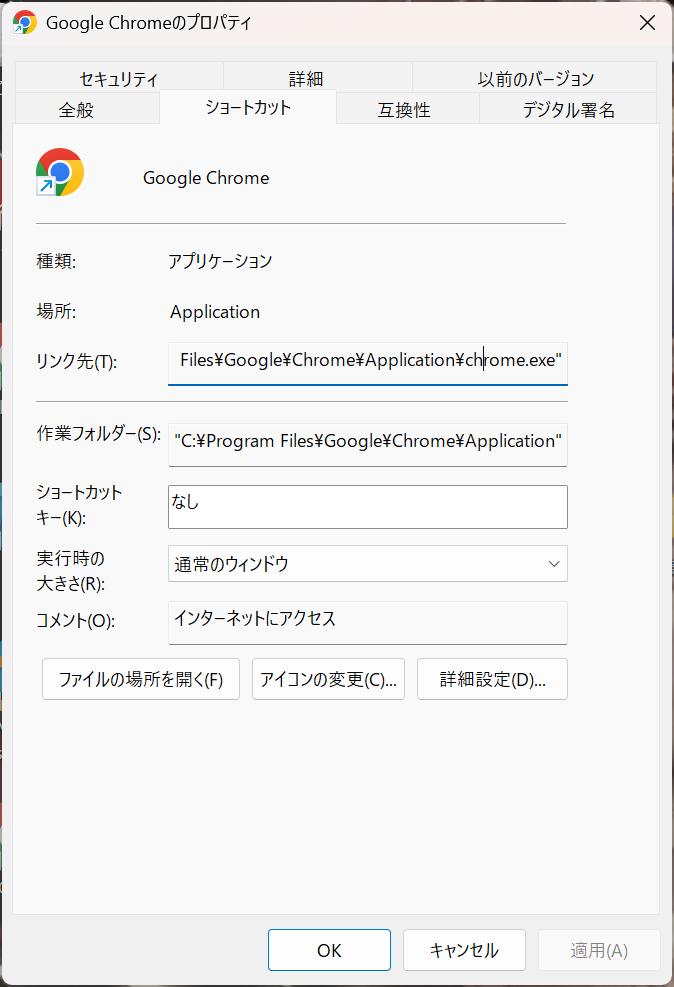Go to the デジタル署名 tab
The width and height of the screenshot is (674, 987).
[568, 110]
